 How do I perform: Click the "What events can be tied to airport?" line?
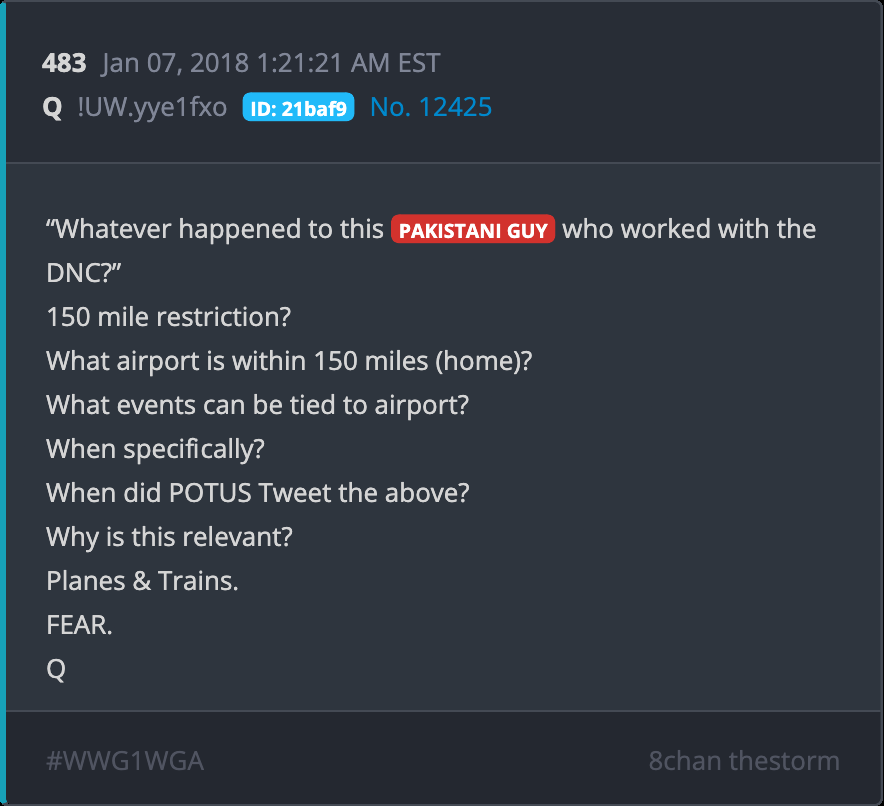point(258,405)
